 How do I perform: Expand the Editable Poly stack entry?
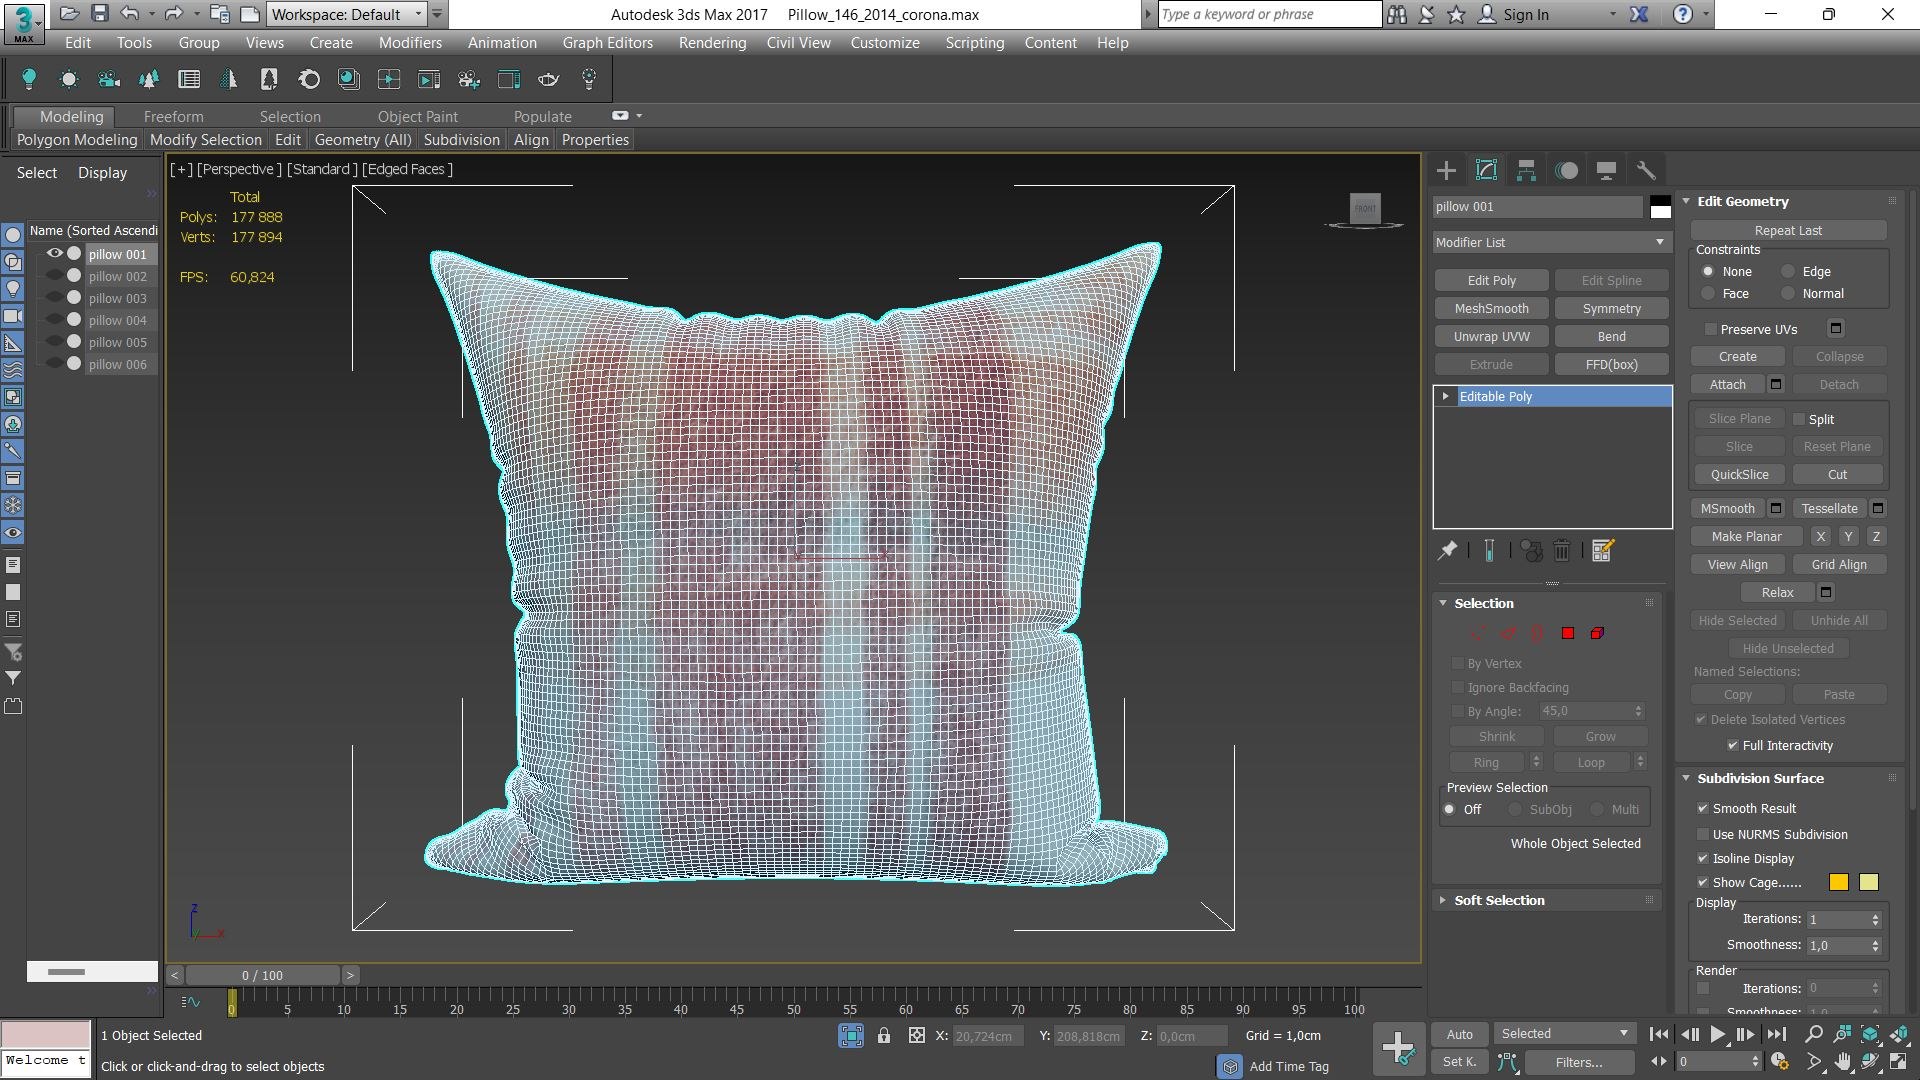click(1445, 397)
